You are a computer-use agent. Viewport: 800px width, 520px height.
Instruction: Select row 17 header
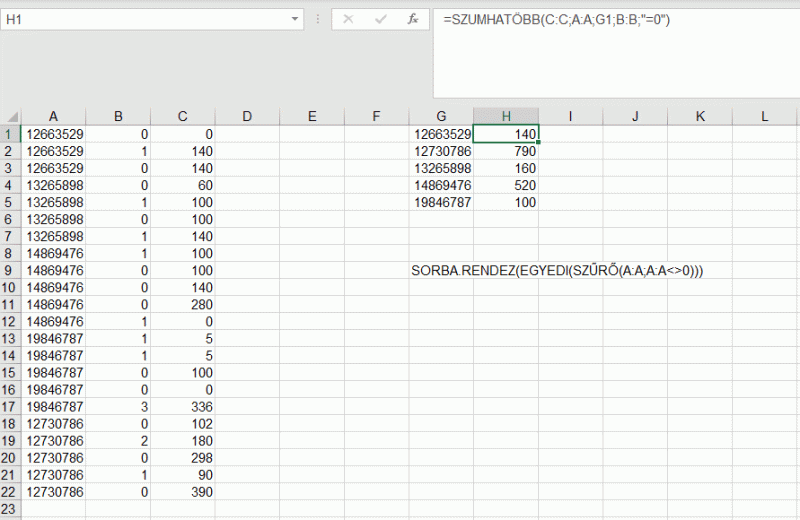click(x=10, y=407)
